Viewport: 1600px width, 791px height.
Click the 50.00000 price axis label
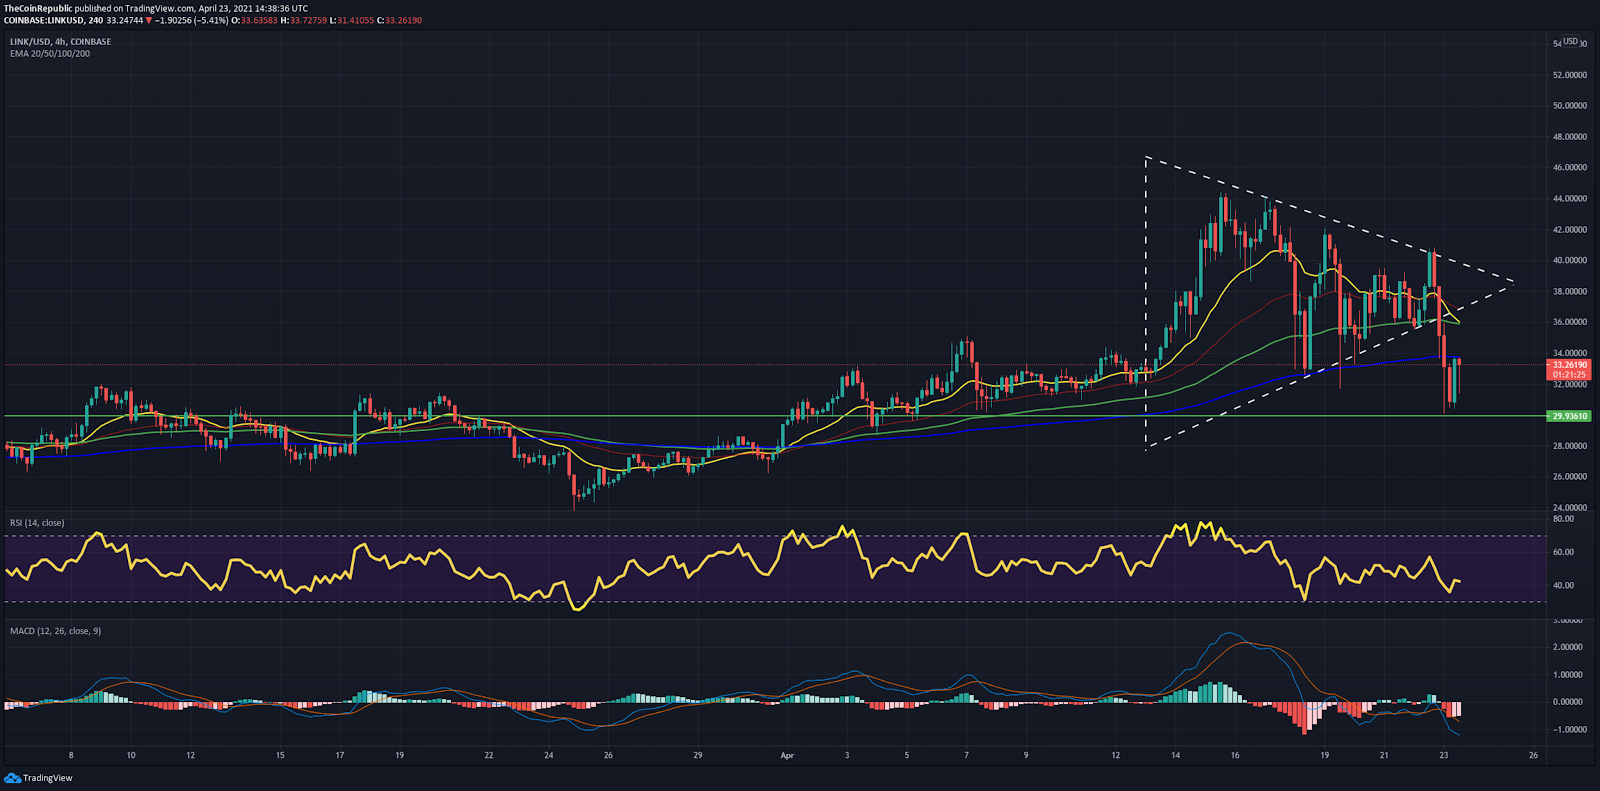(1570, 106)
